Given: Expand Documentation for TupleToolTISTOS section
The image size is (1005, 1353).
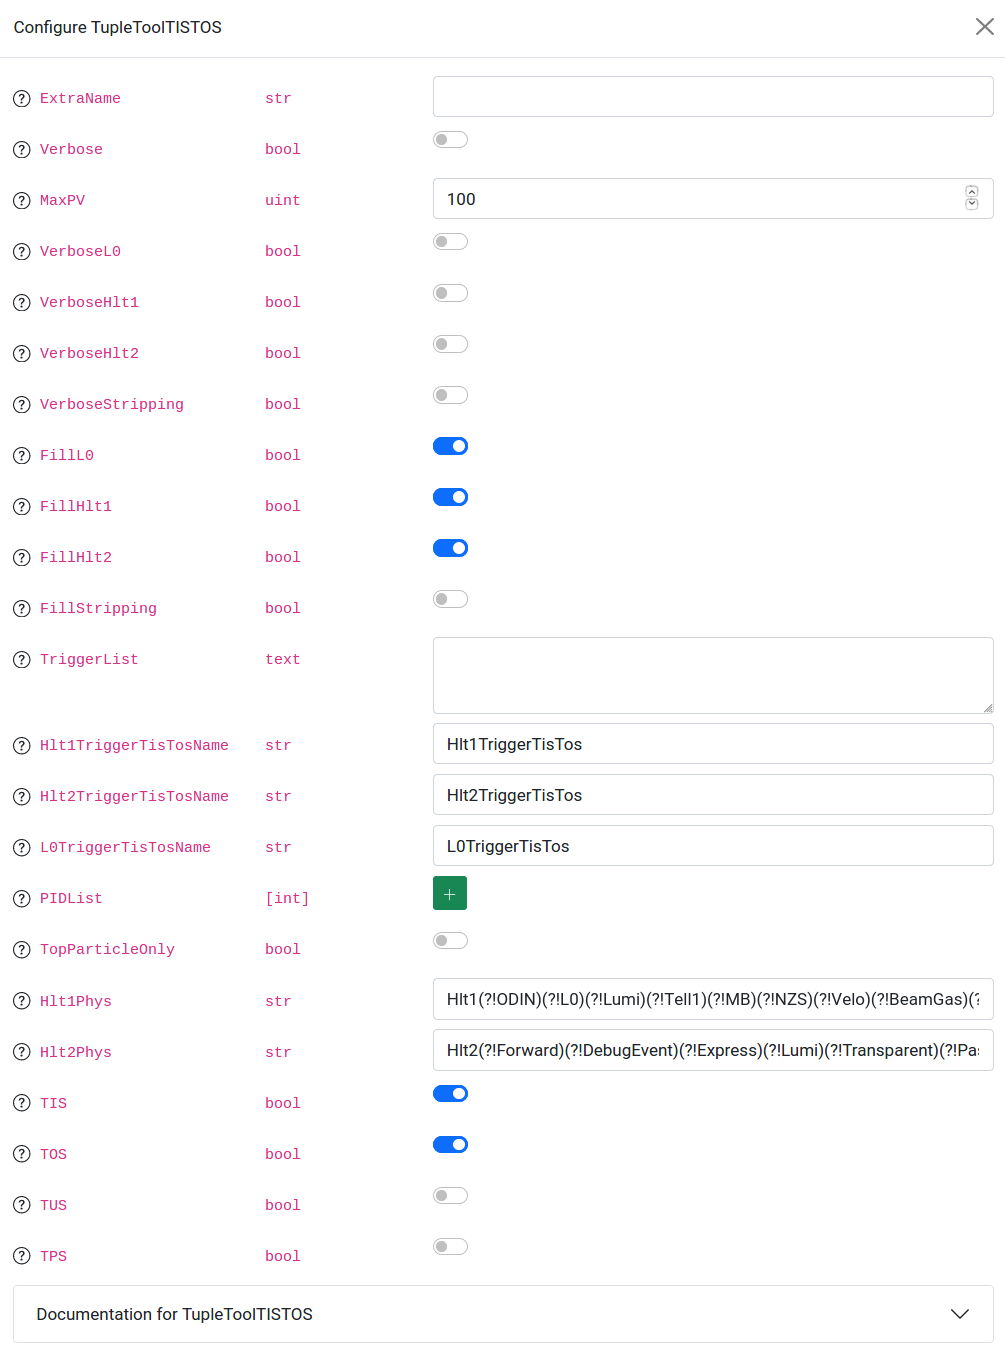Looking at the screenshot, I should pos(503,1314).
